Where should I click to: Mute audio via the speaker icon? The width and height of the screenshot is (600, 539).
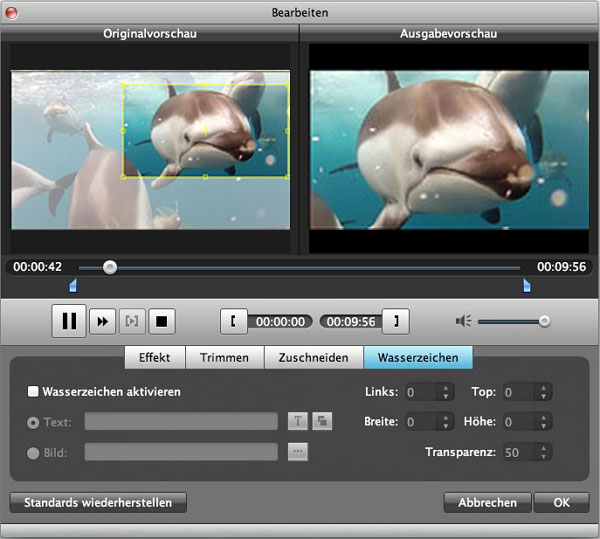pos(463,321)
